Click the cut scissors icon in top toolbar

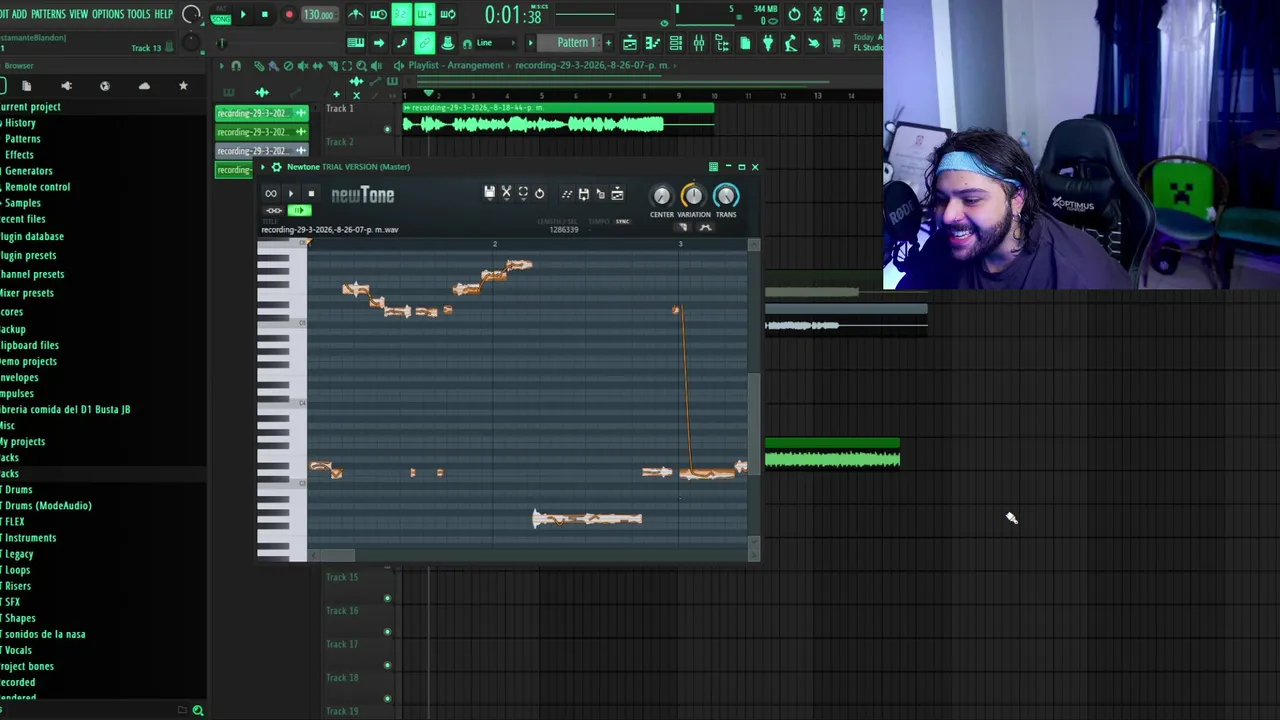coord(817,14)
